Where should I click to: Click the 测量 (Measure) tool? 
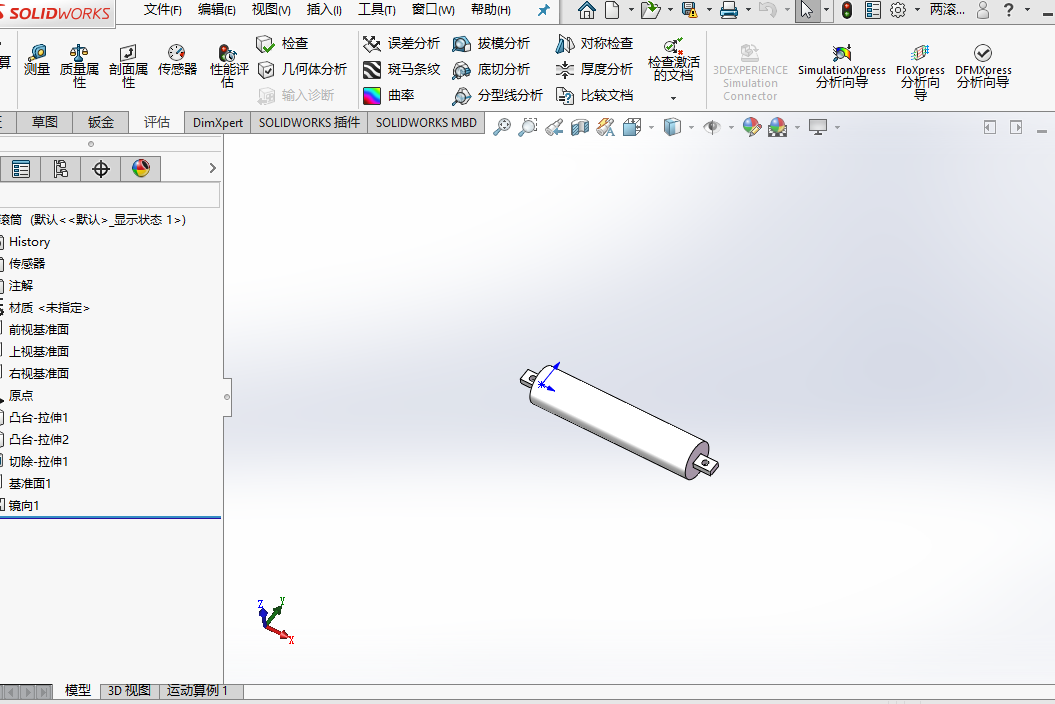(37, 61)
